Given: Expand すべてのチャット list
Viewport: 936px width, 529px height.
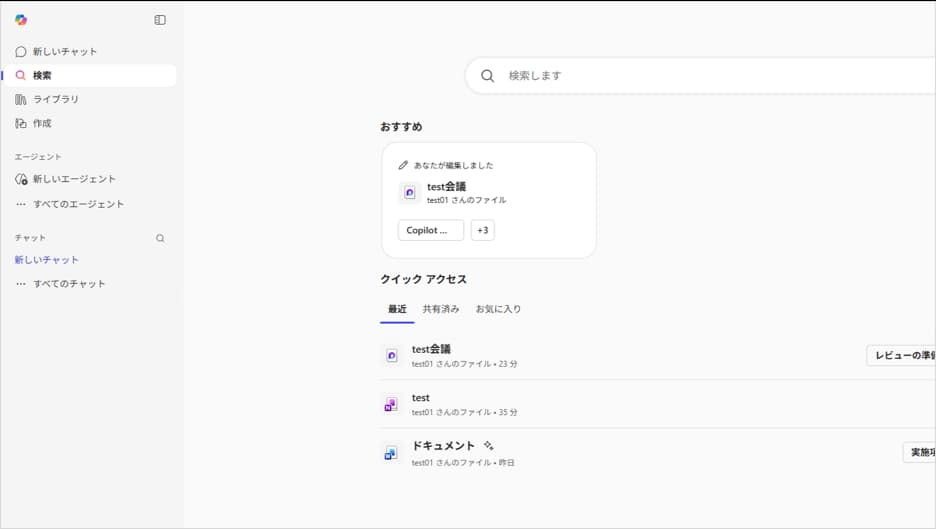Looking at the screenshot, I should 69,284.
